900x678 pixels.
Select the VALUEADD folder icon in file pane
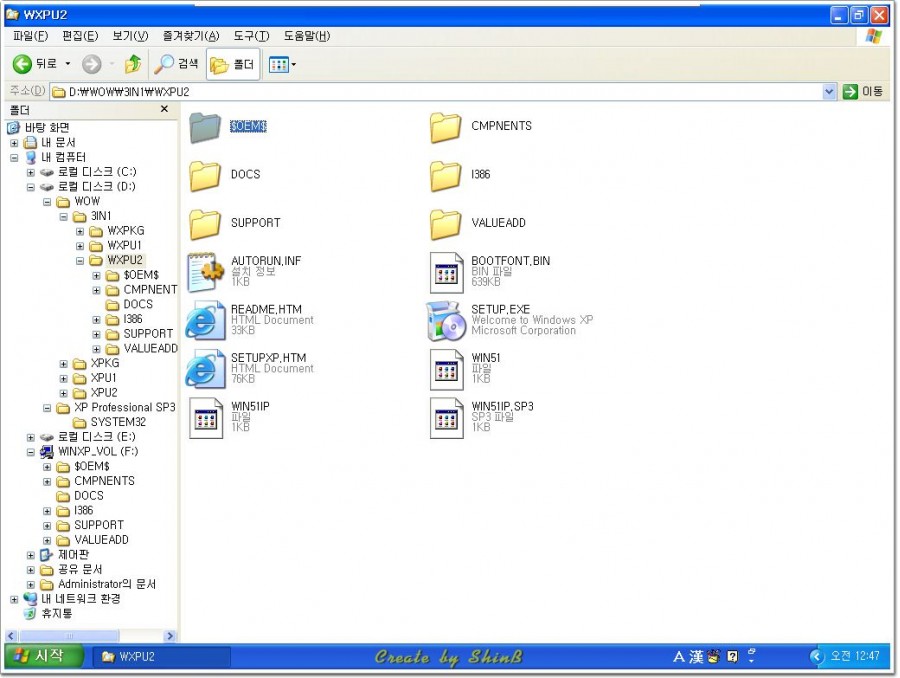coord(445,223)
